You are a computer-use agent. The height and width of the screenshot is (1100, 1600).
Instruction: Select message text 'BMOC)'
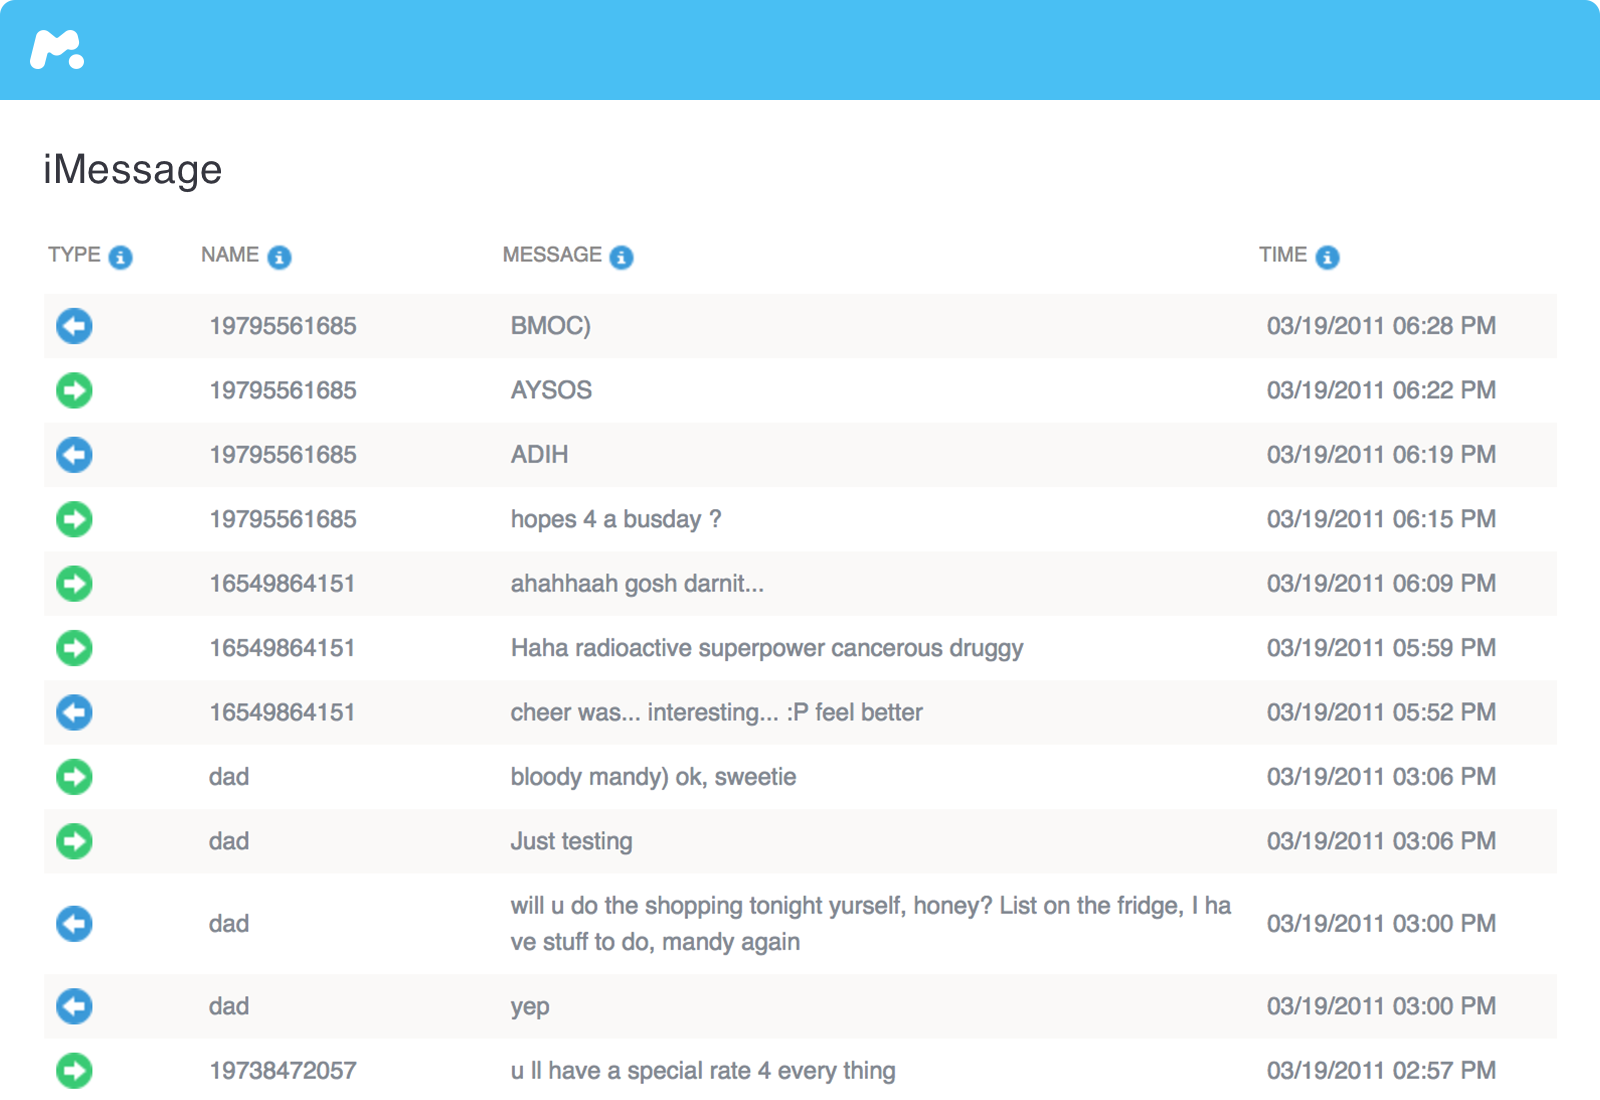click(551, 326)
